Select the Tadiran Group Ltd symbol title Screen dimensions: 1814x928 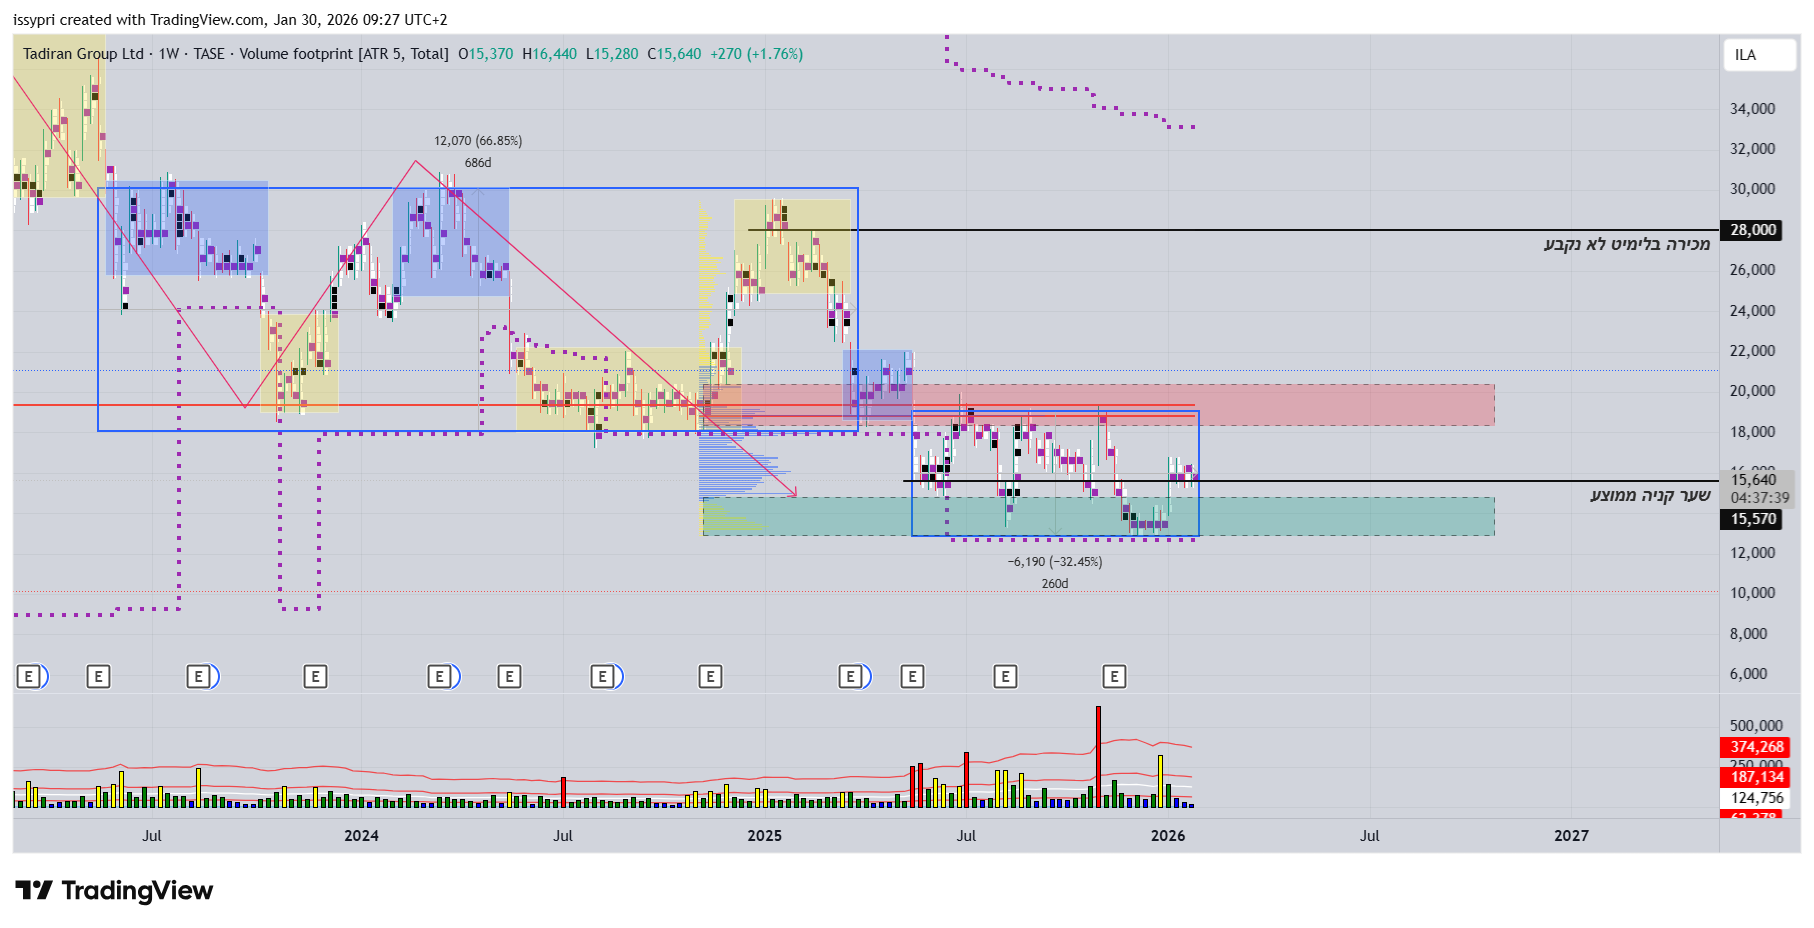(x=83, y=54)
